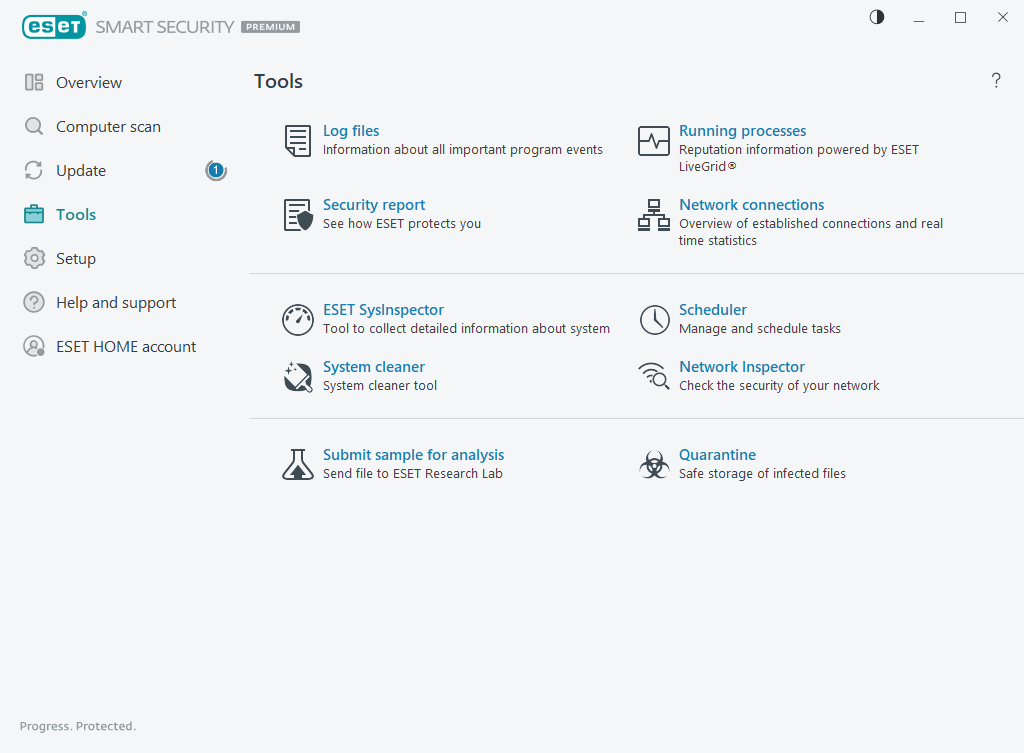Click the update notification badge

pos(216,171)
